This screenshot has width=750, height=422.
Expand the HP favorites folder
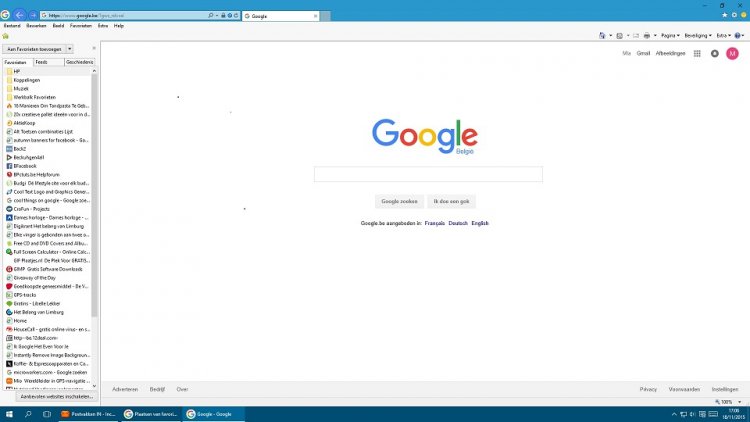pyautogui.click(x=17, y=71)
